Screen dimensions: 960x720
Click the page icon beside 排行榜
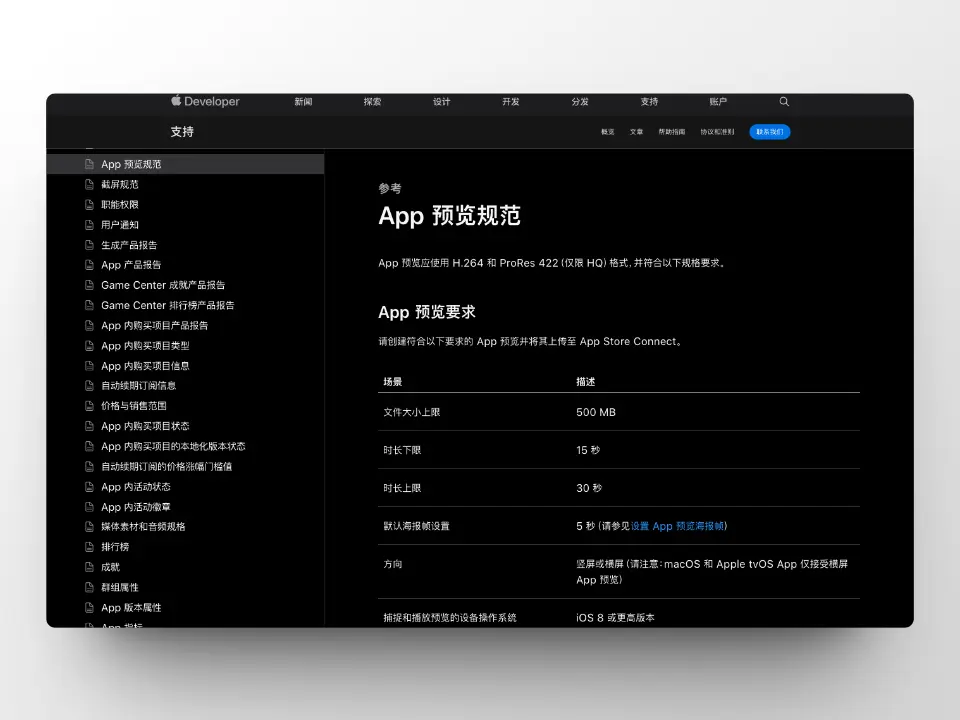pos(89,547)
